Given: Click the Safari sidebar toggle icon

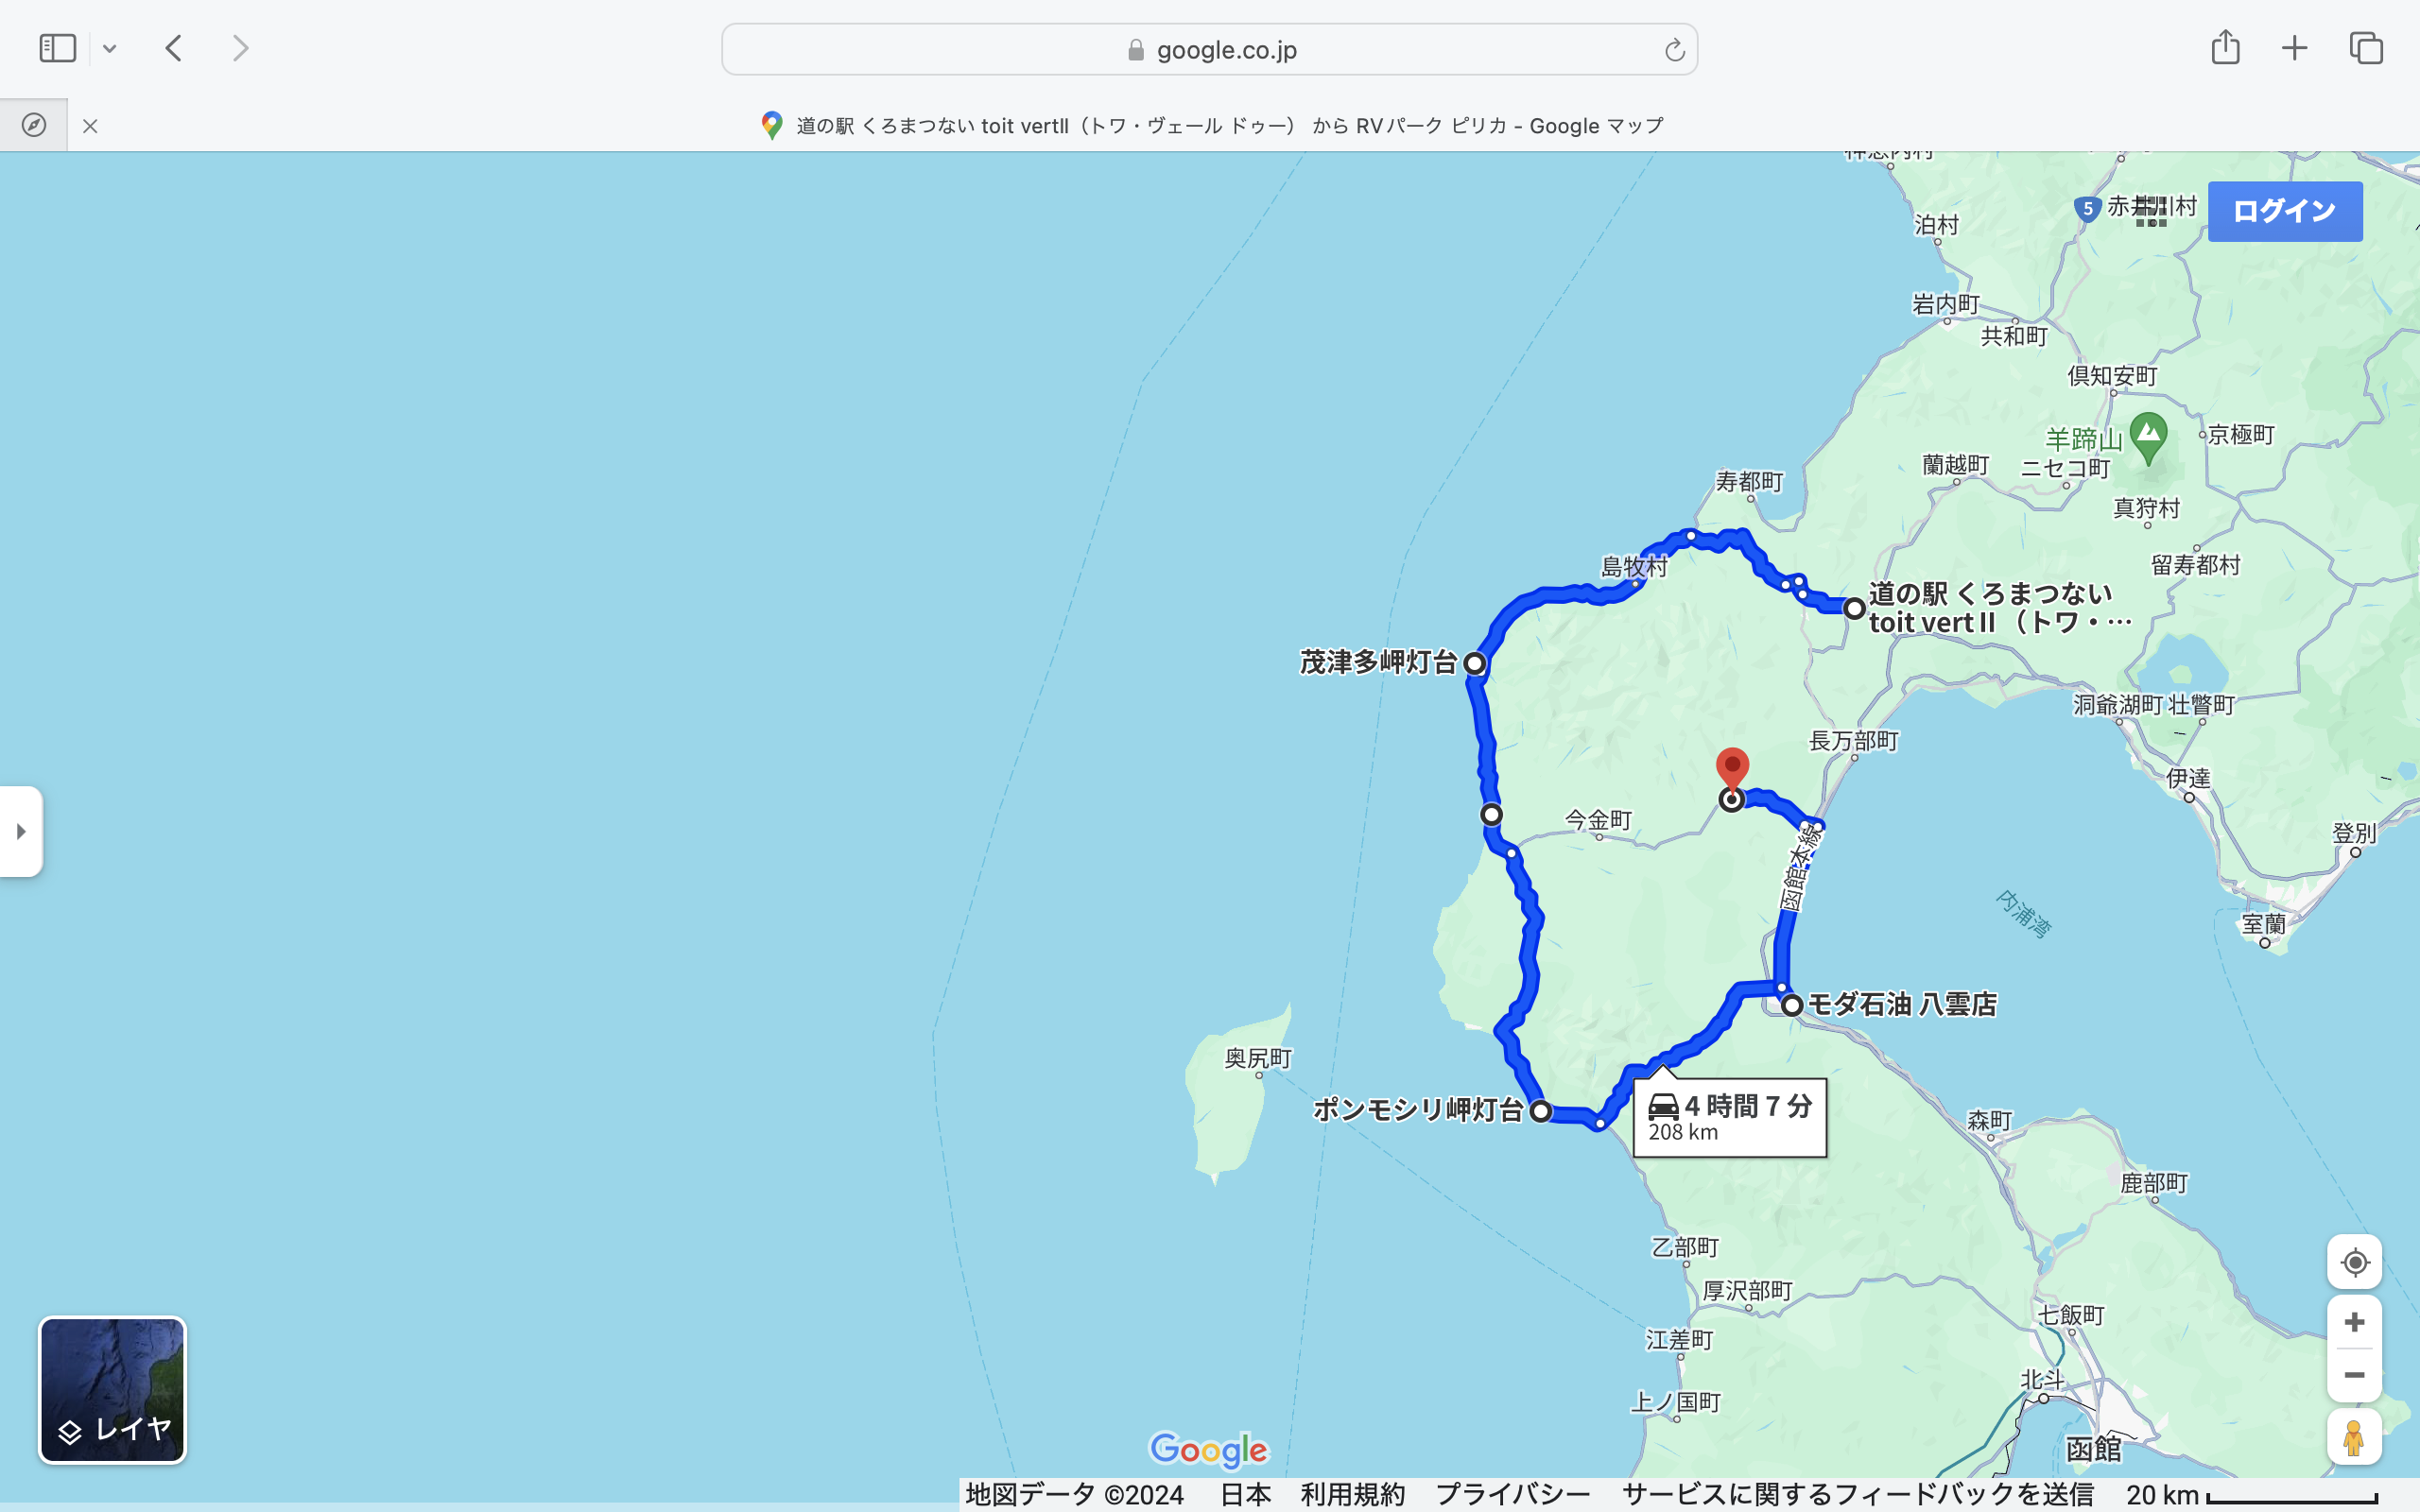Looking at the screenshot, I should pyautogui.click(x=57, y=48).
